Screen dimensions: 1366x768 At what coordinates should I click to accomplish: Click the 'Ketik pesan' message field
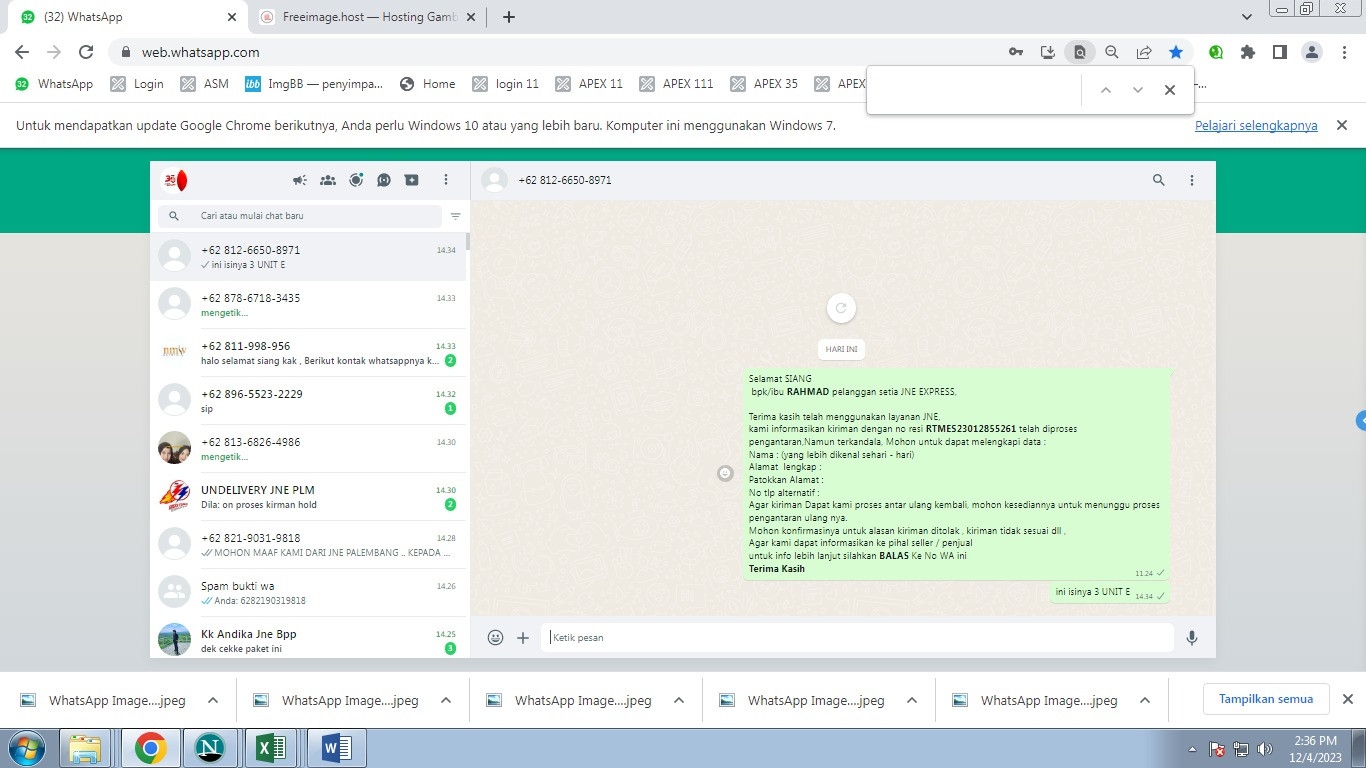(x=857, y=637)
